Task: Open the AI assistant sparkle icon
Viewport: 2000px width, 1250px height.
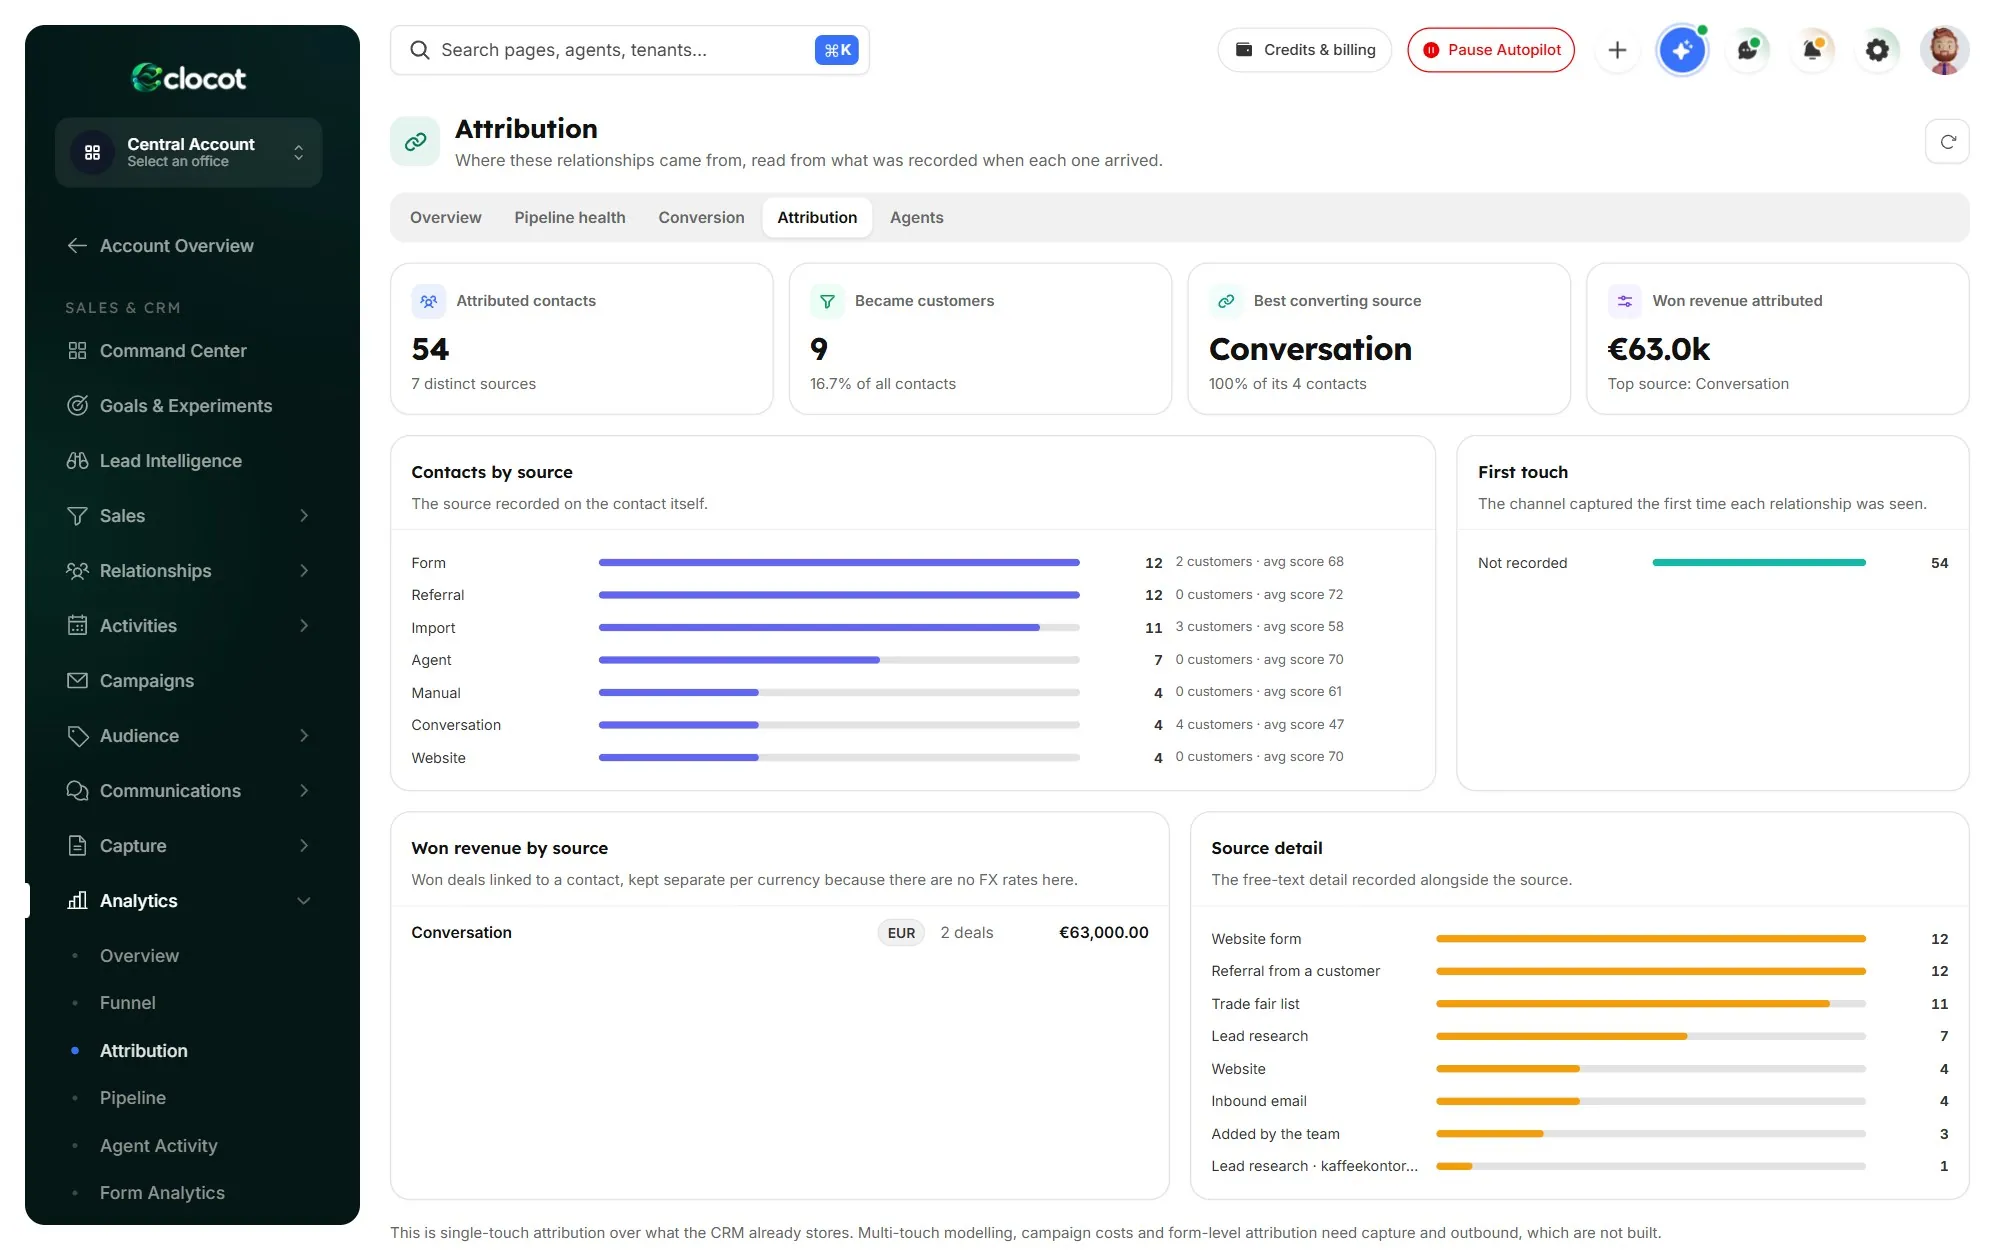Action: pos(1682,50)
